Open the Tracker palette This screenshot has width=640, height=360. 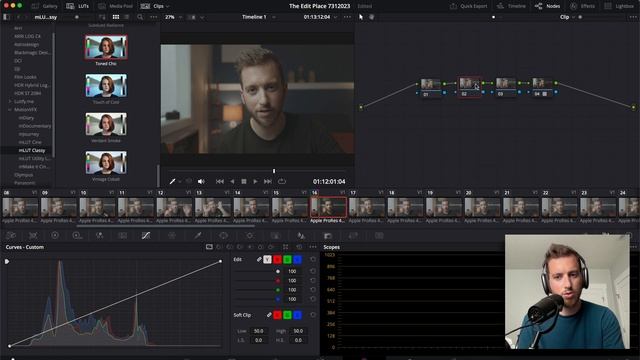pos(249,236)
